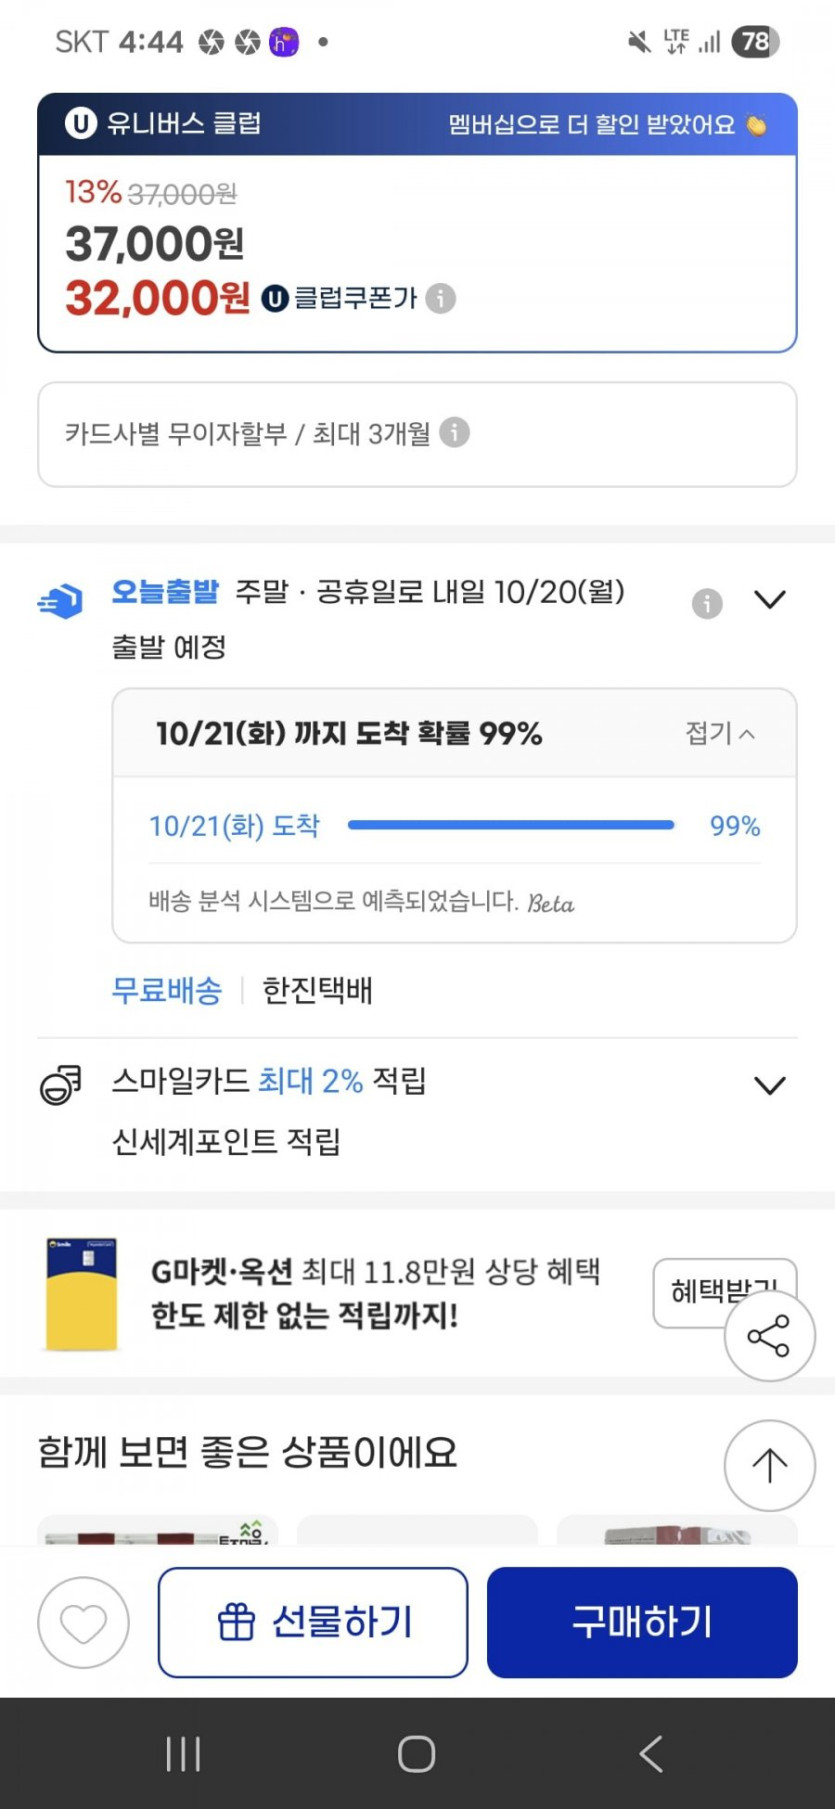Tap the 10/21 arrival probability progress bar

click(x=510, y=825)
